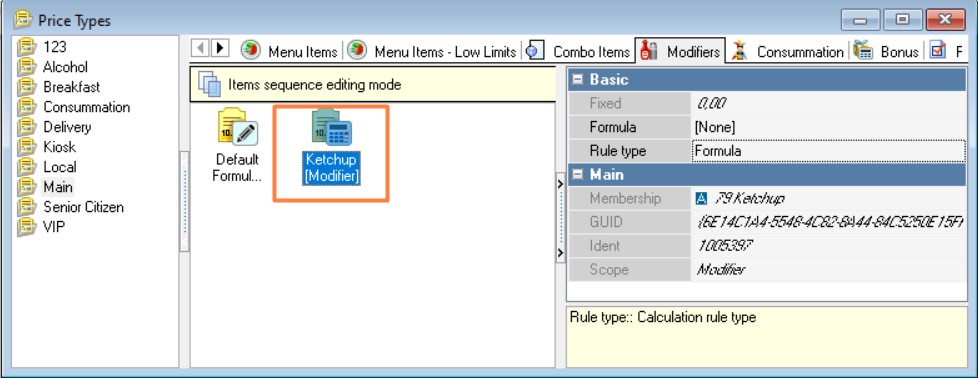Click the Items sequence editing mode icon
The width and height of the screenshot is (978, 378).
pos(209,84)
